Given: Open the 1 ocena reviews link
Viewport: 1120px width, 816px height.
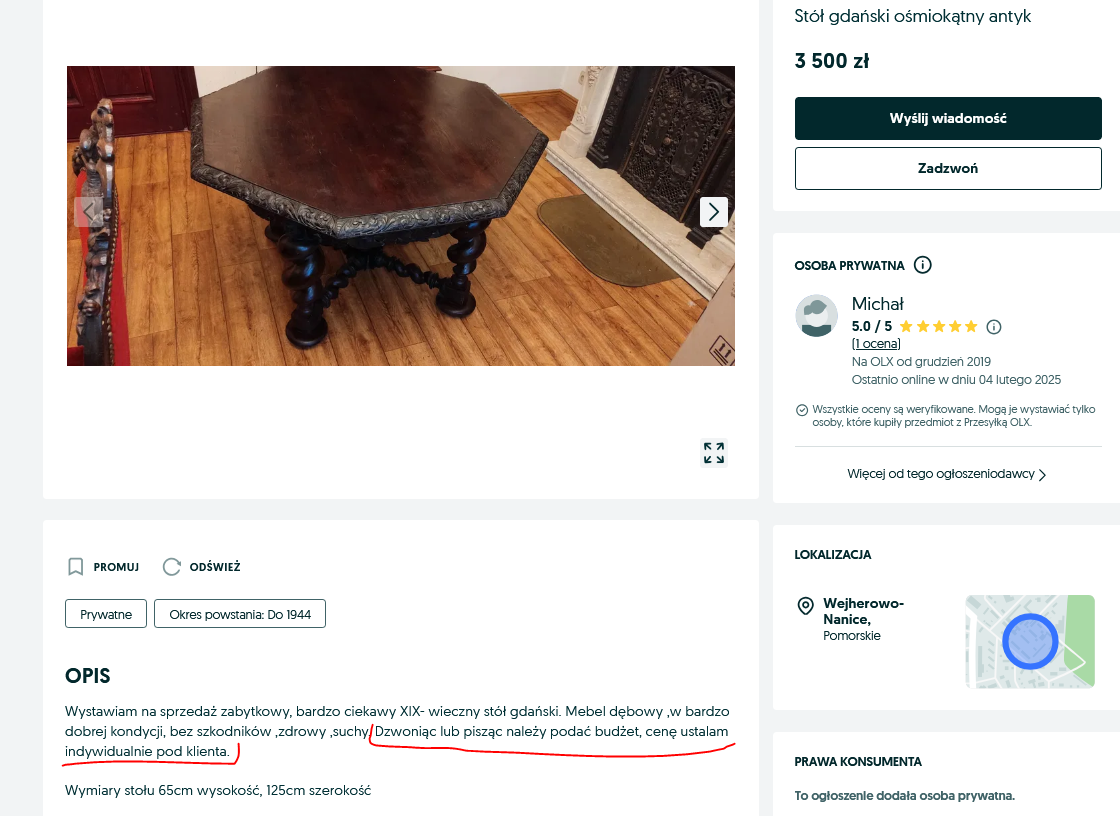Looking at the screenshot, I should click(876, 344).
